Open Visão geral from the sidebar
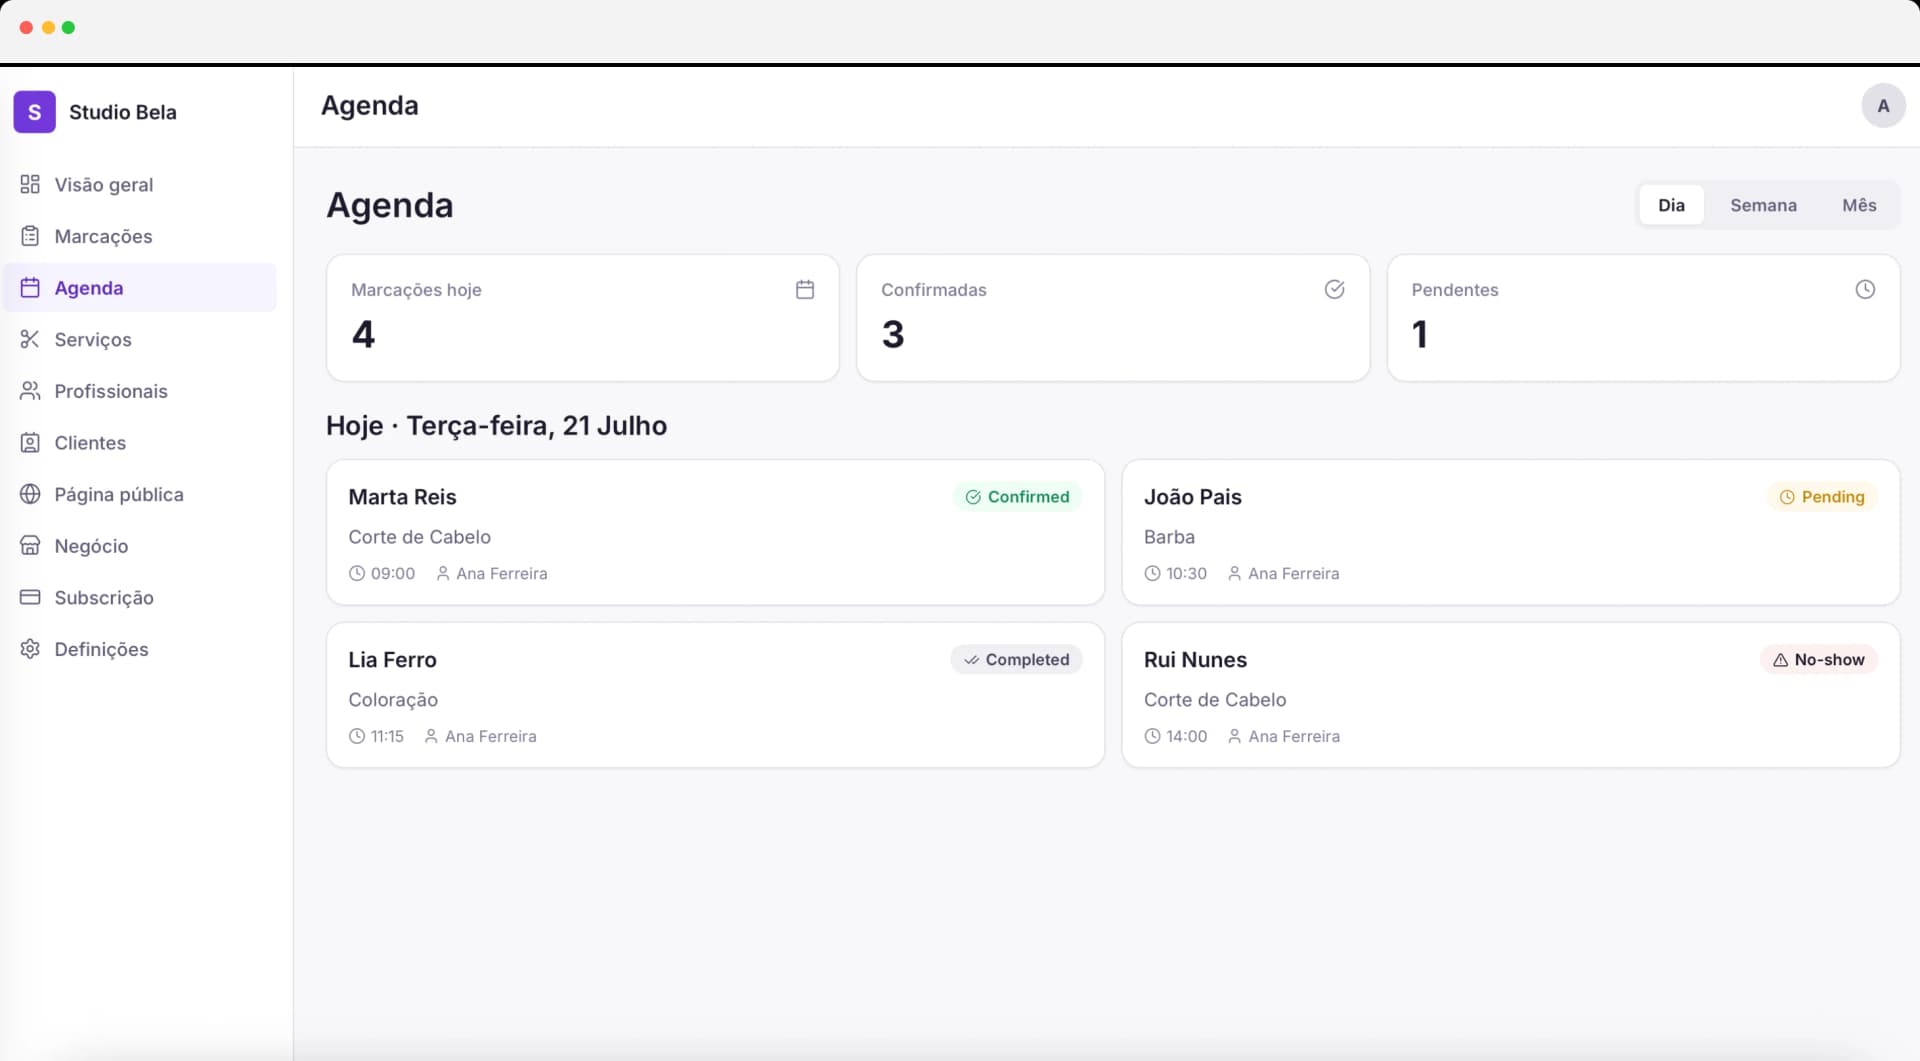Image resolution: width=1920 pixels, height=1061 pixels. point(140,185)
